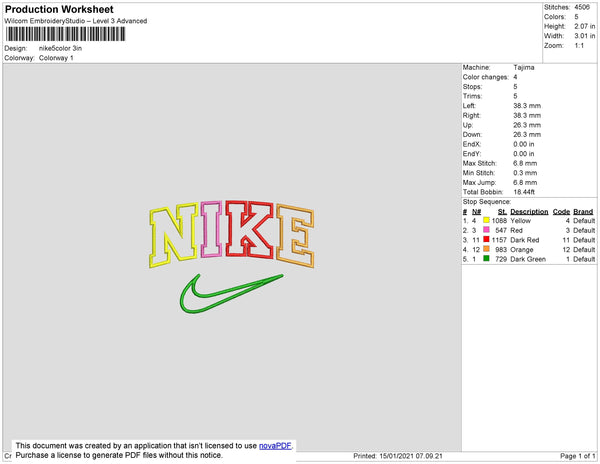Viewport: 600px width, 464px height.
Task: Click the green swoosh embroidery outline
Action: pyautogui.click(x=231, y=294)
